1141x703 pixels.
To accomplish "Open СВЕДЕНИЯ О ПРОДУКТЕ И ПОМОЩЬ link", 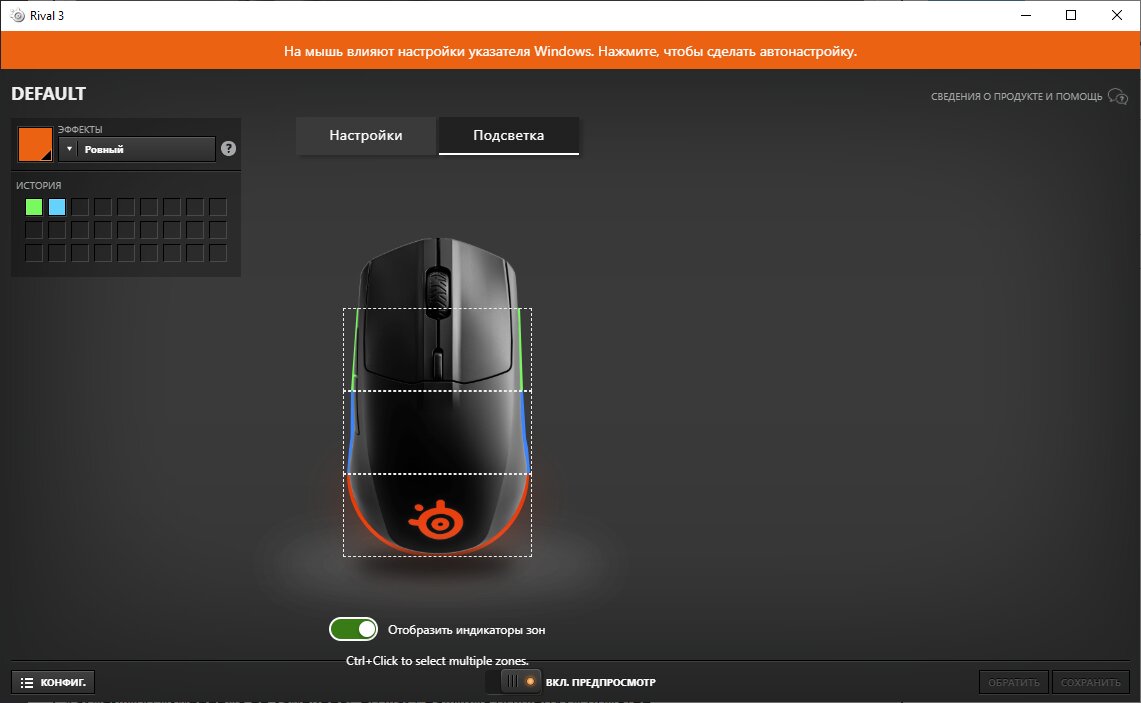I will pyautogui.click(x=1017, y=97).
